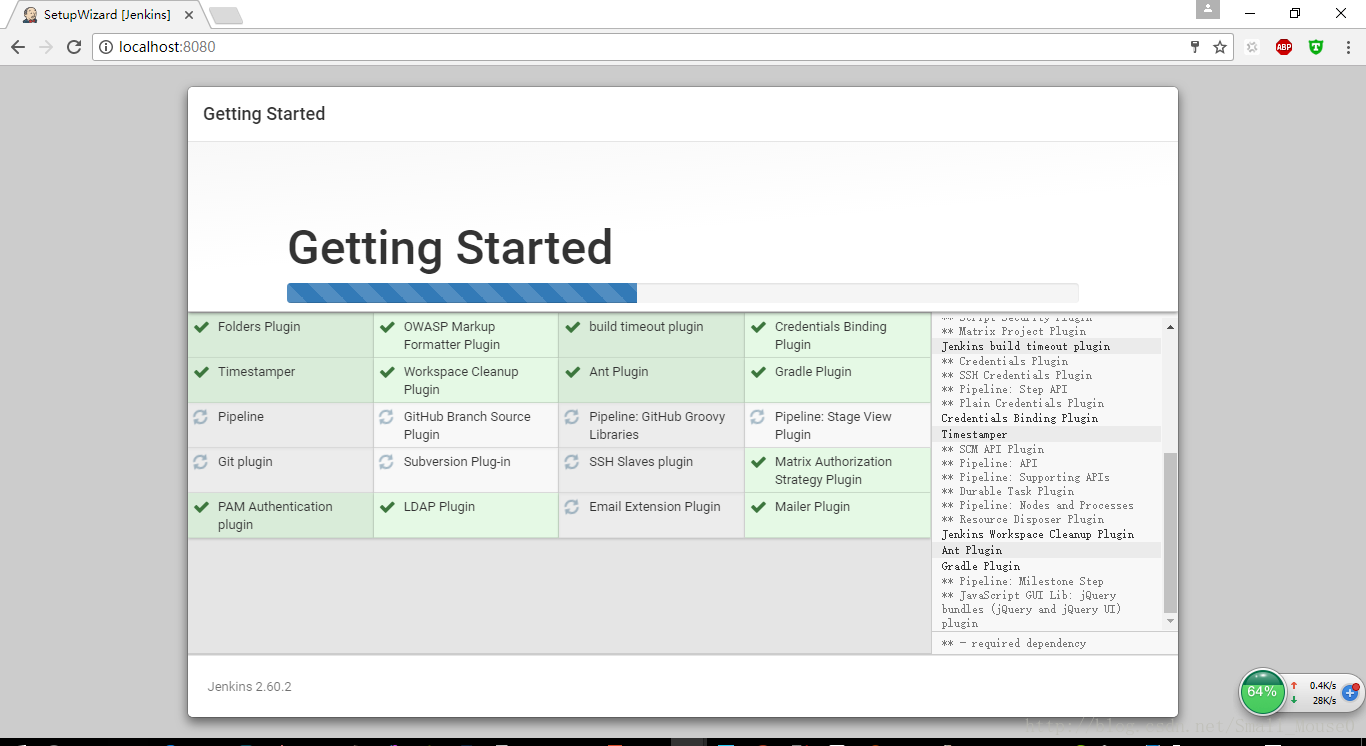The height and width of the screenshot is (746, 1366).
Task: Click the small Getting Started header title
Action: (264, 114)
